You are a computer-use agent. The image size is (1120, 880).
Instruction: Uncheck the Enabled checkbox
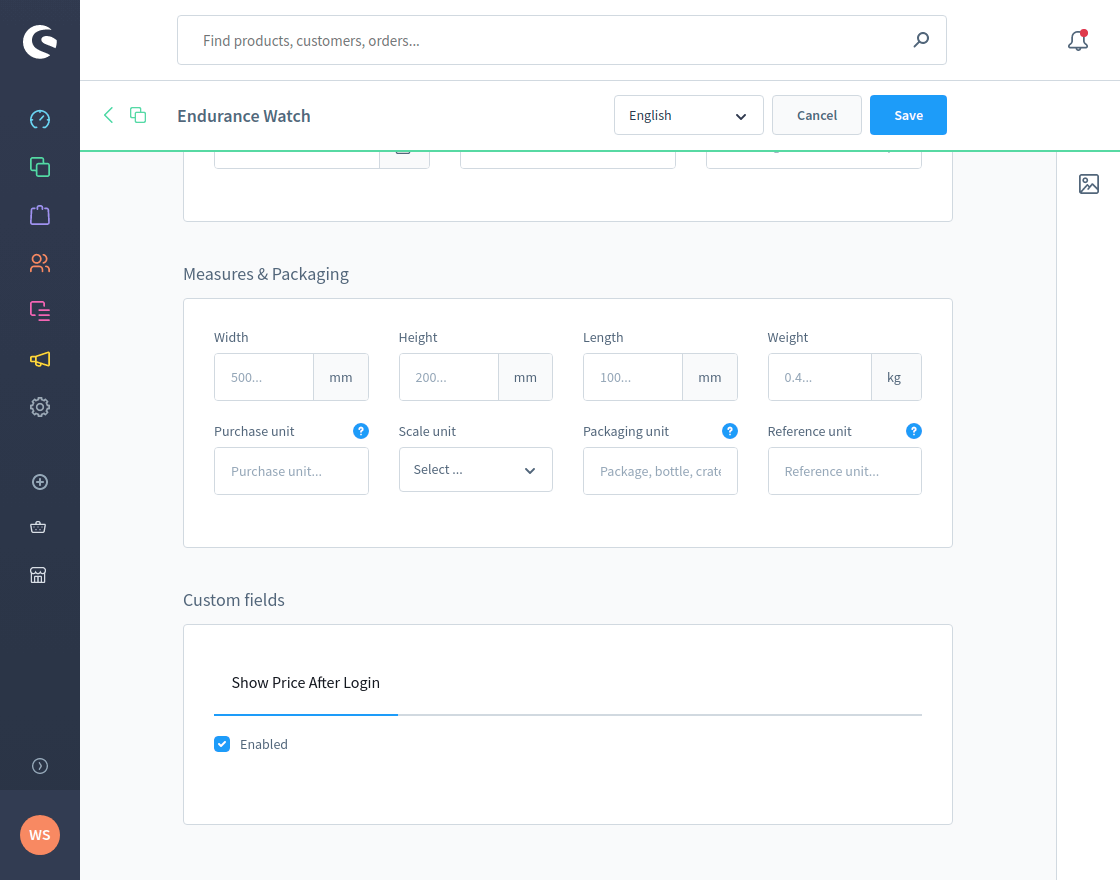pos(222,744)
